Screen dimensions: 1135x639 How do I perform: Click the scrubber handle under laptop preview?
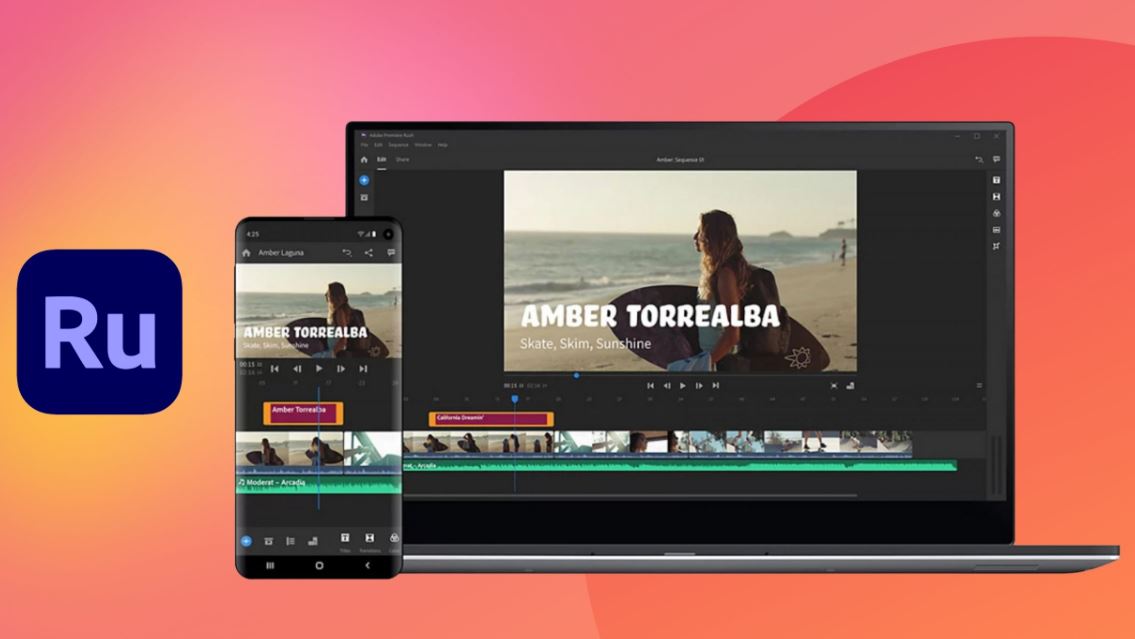click(x=576, y=376)
